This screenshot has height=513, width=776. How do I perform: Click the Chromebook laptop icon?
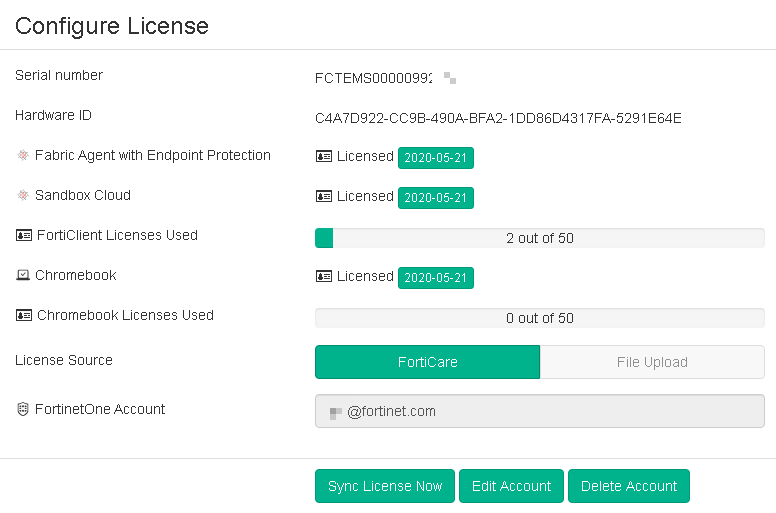[23, 275]
